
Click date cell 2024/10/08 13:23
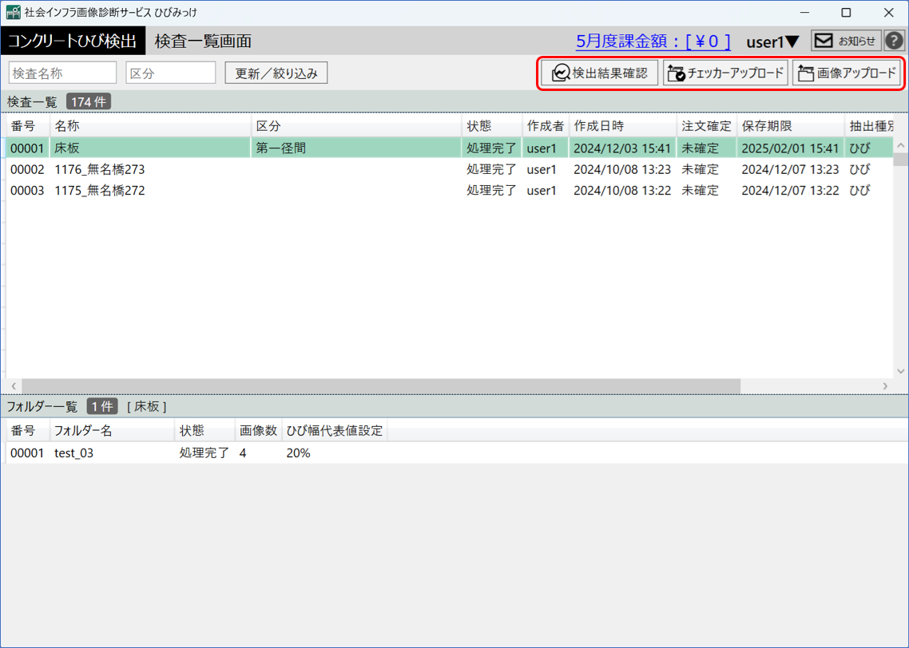(x=622, y=169)
